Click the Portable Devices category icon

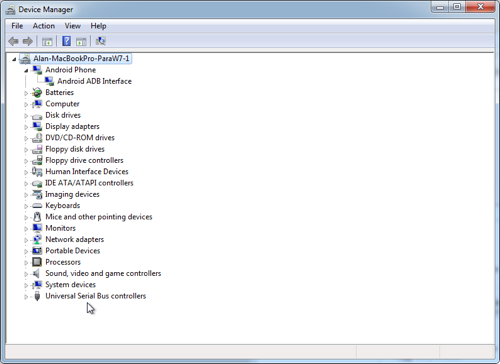click(37, 251)
